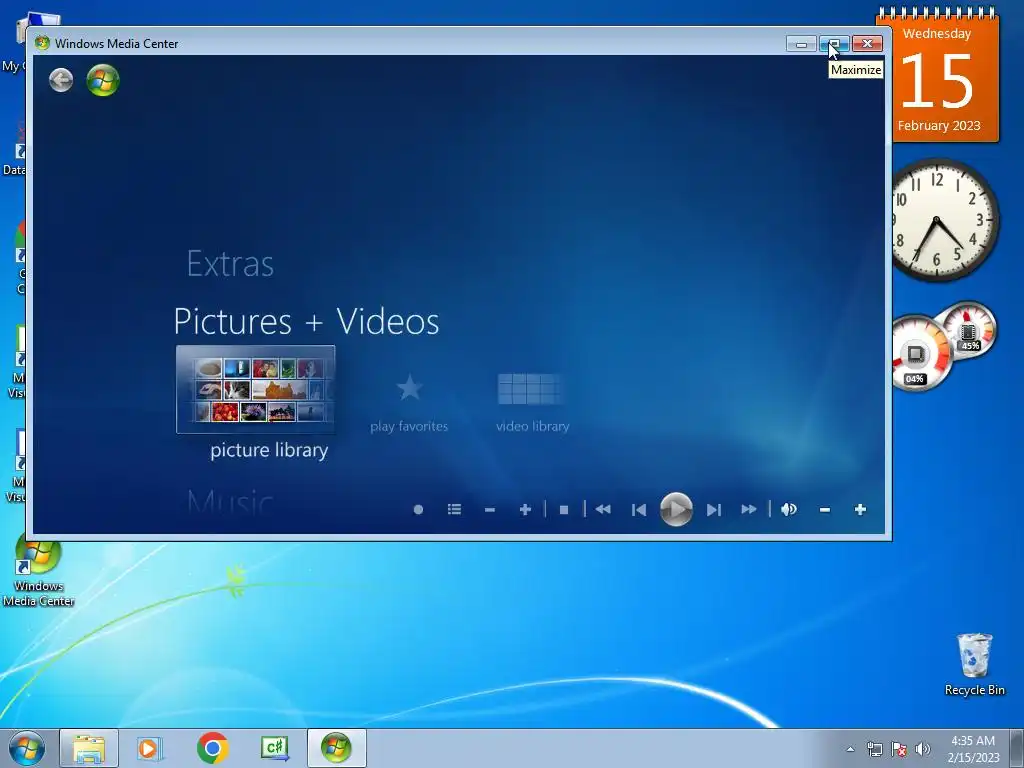Mute audio with the speaker icon
The width and height of the screenshot is (1024, 768).
coord(789,509)
